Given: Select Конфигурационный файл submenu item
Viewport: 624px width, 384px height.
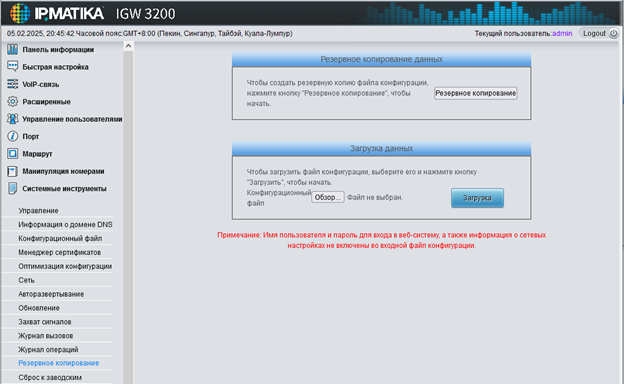Looking at the screenshot, I should [60, 238].
